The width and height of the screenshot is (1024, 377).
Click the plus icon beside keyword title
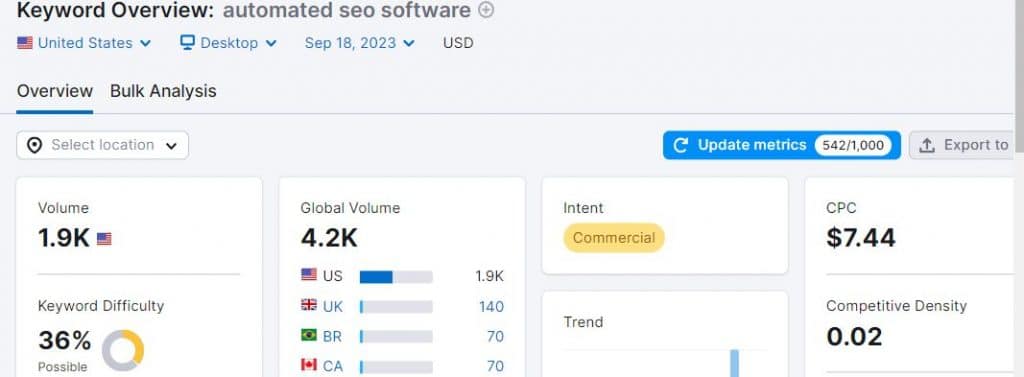487,10
